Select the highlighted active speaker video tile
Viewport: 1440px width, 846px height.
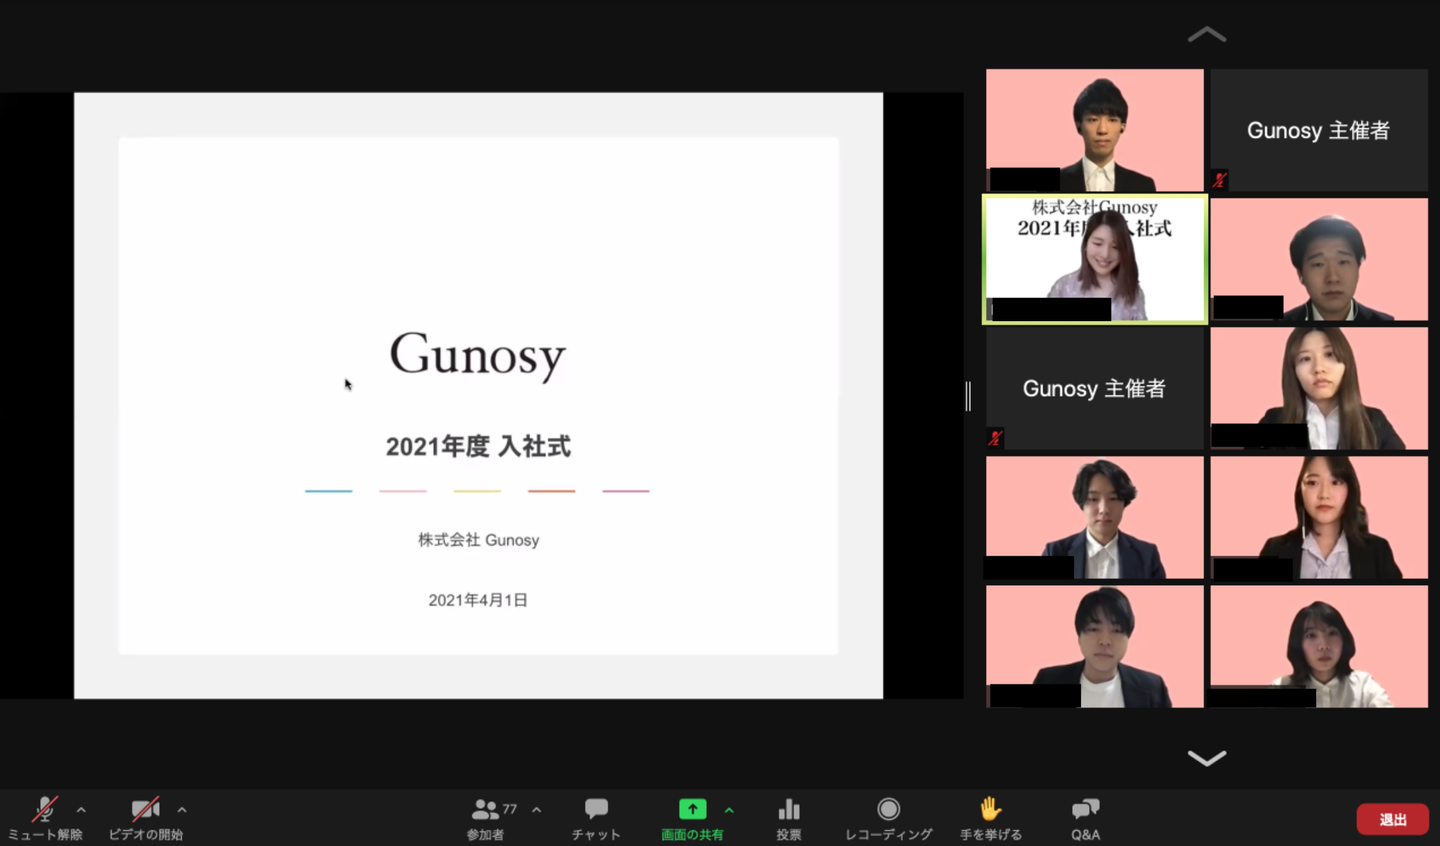pos(1095,260)
